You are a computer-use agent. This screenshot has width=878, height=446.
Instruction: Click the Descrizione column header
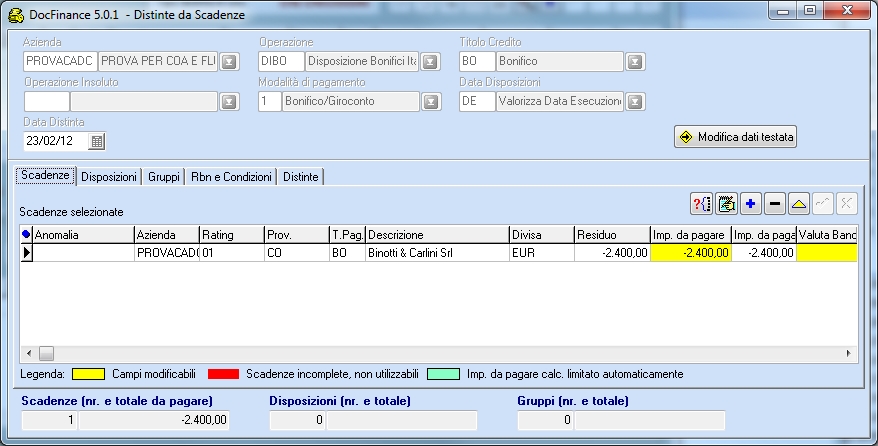tap(436, 234)
